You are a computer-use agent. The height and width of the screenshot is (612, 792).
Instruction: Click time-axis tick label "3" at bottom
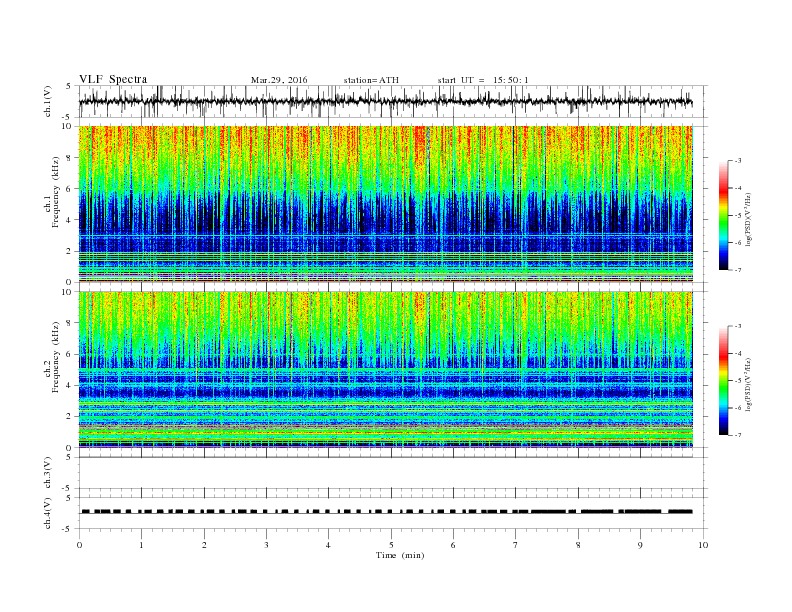tap(266, 545)
